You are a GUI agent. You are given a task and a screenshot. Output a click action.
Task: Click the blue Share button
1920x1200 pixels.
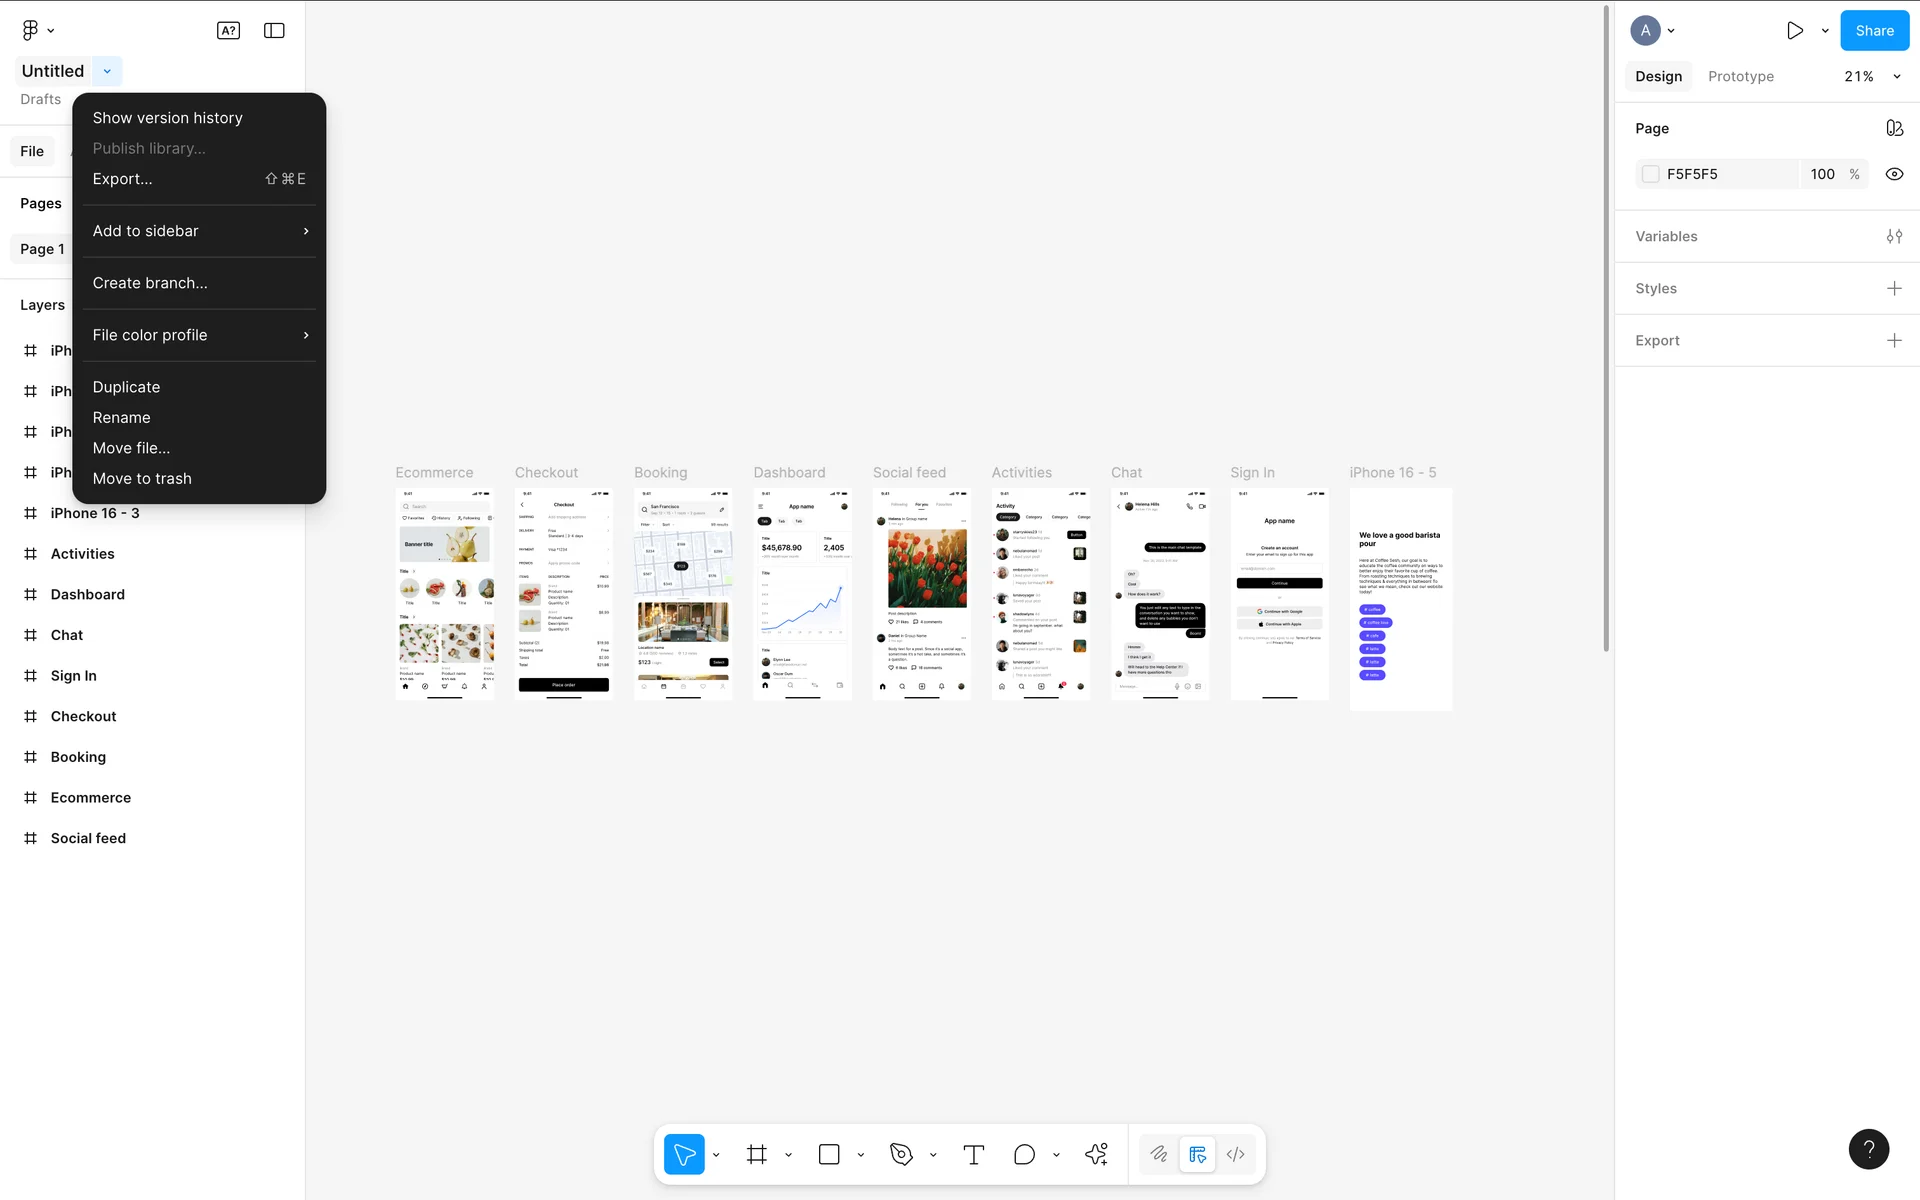pyautogui.click(x=1874, y=31)
